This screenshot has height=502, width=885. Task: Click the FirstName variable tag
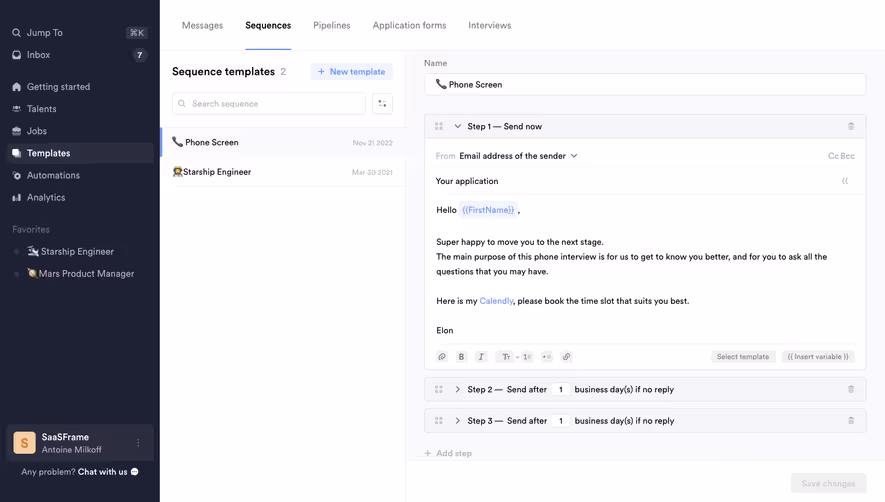tap(488, 210)
